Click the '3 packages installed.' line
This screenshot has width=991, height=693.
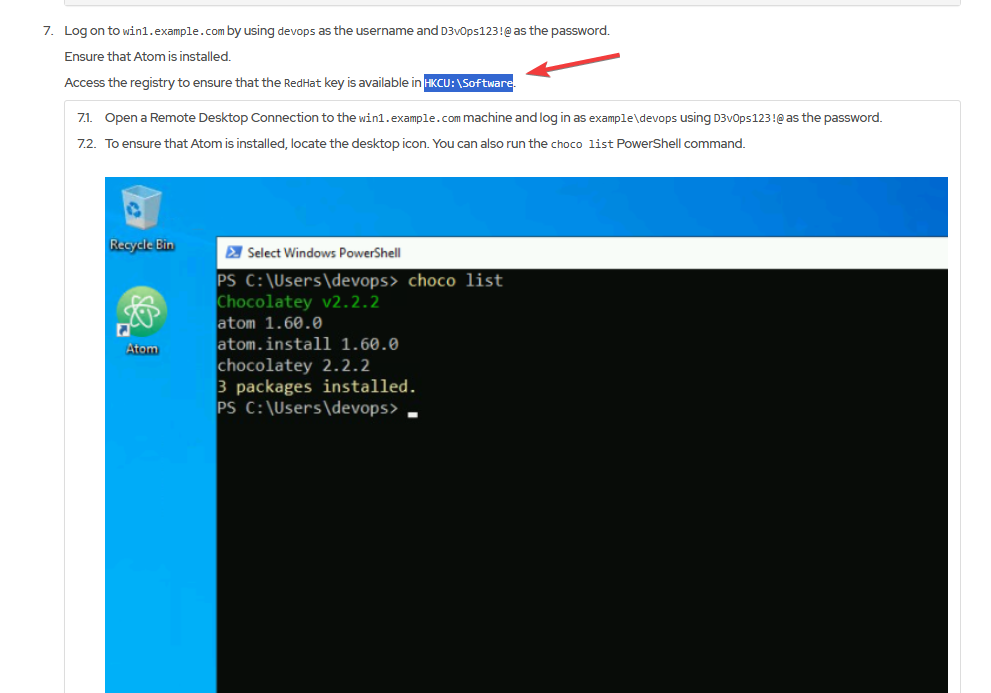317,386
